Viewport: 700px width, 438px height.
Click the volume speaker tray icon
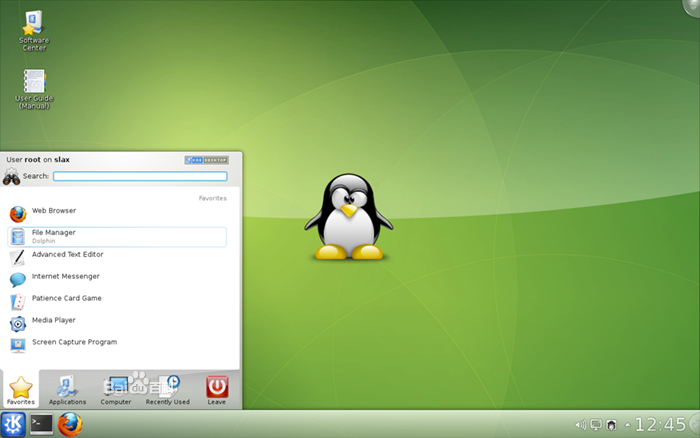point(581,425)
